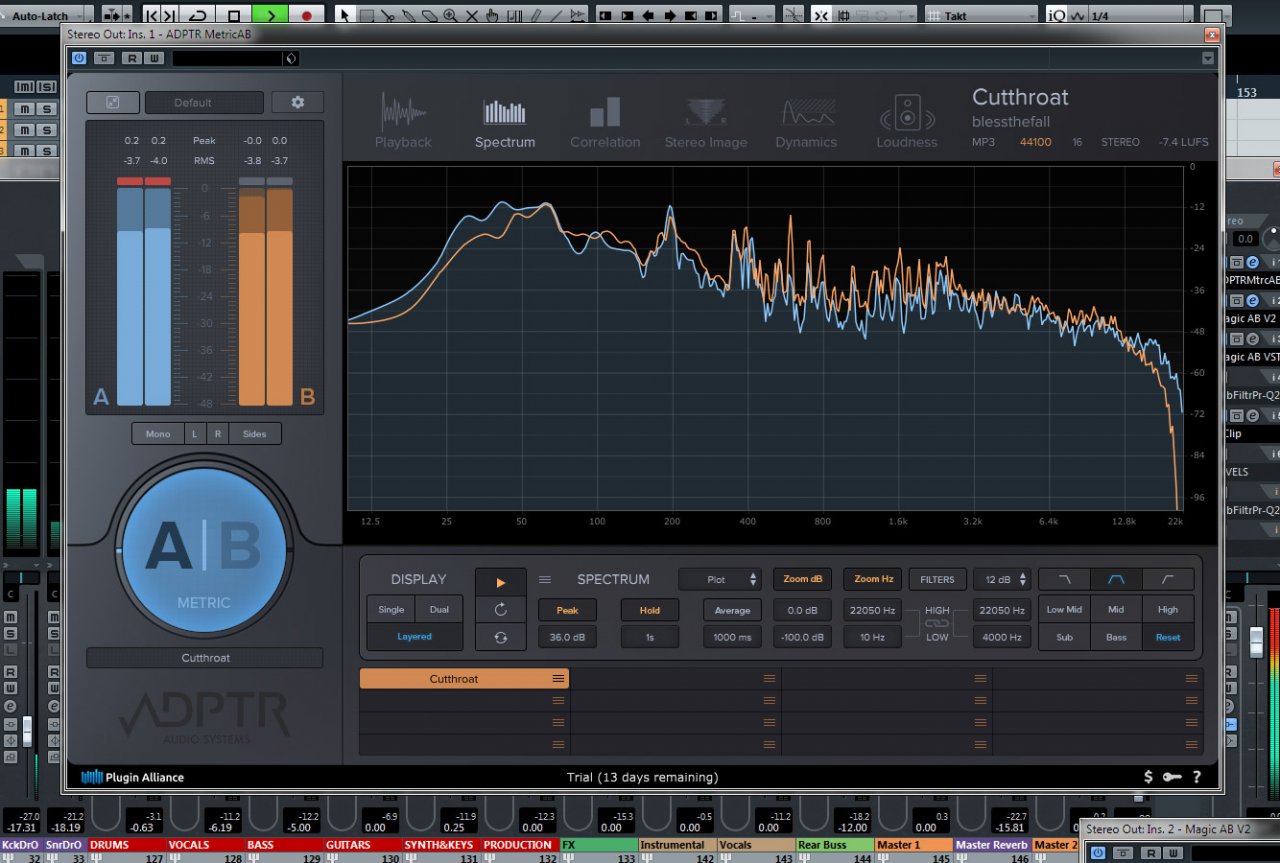Click the sync loop icon below restart

click(x=501, y=637)
